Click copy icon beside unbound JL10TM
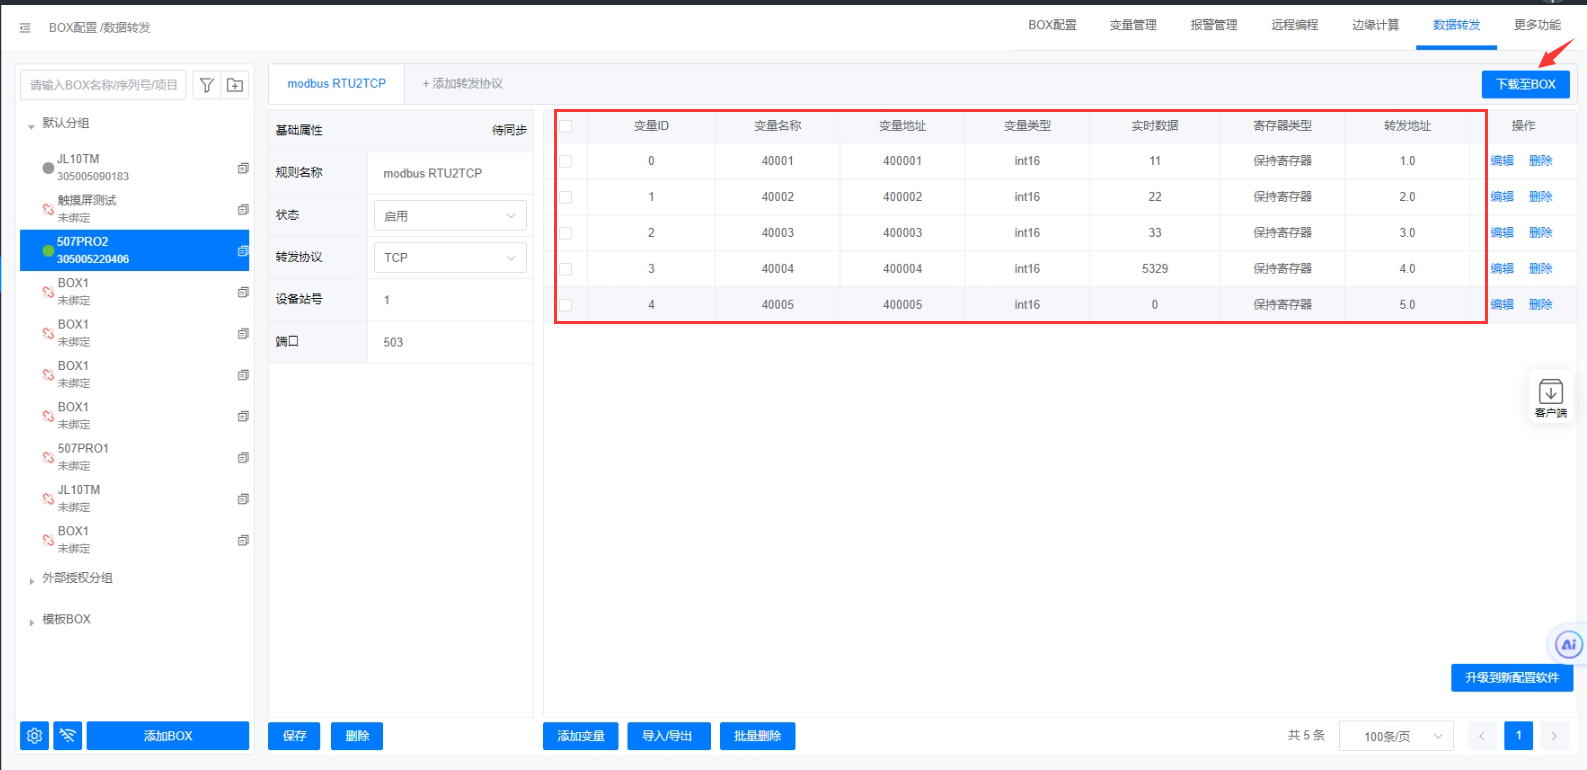The height and width of the screenshot is (770, 1587). pyautogui.click(x=243, y=499)
